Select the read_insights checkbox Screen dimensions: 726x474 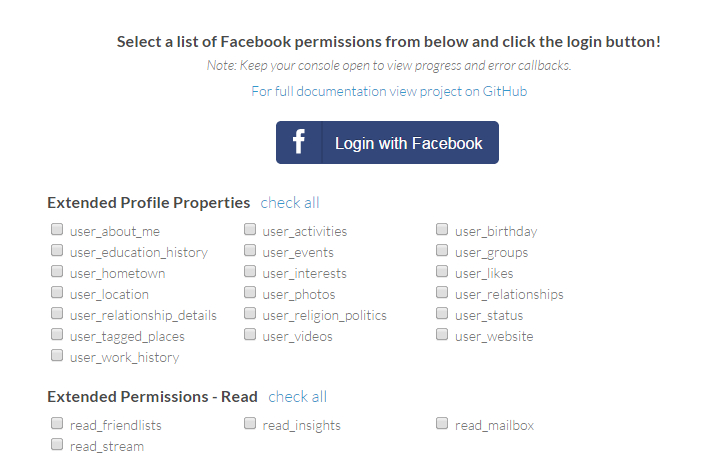[x=250, y=424]
